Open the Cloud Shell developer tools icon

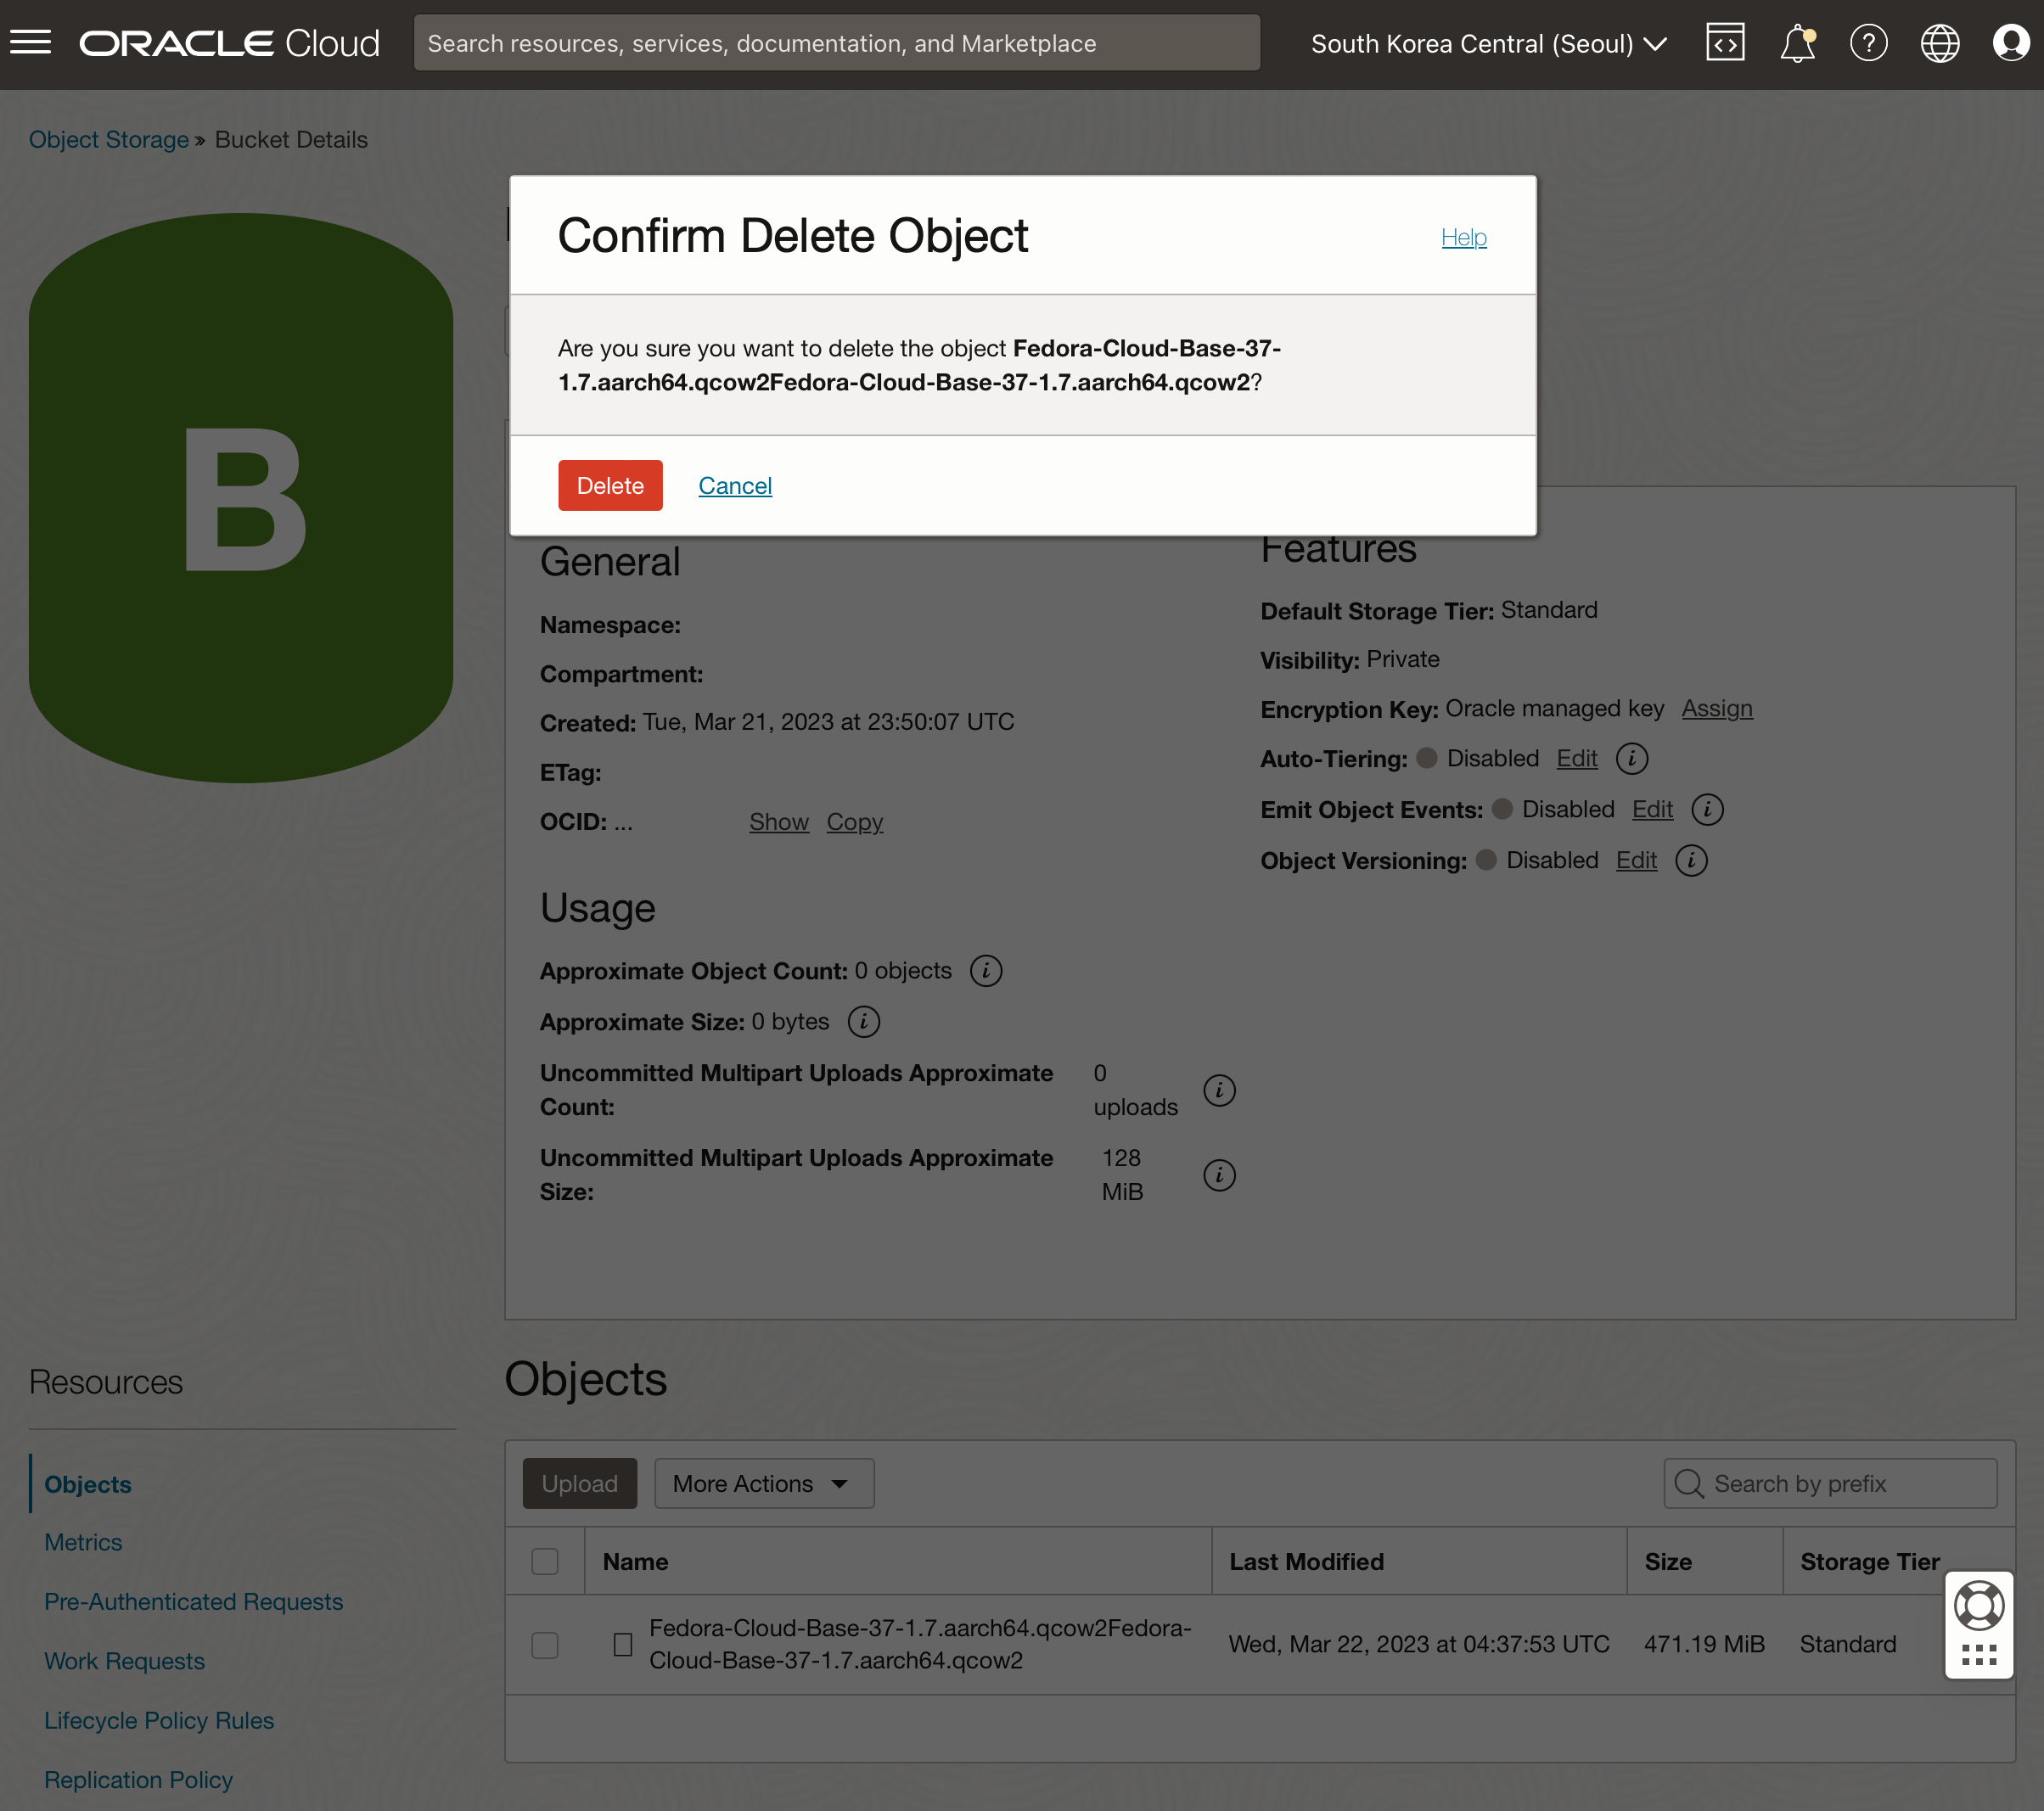(1725, 43)
